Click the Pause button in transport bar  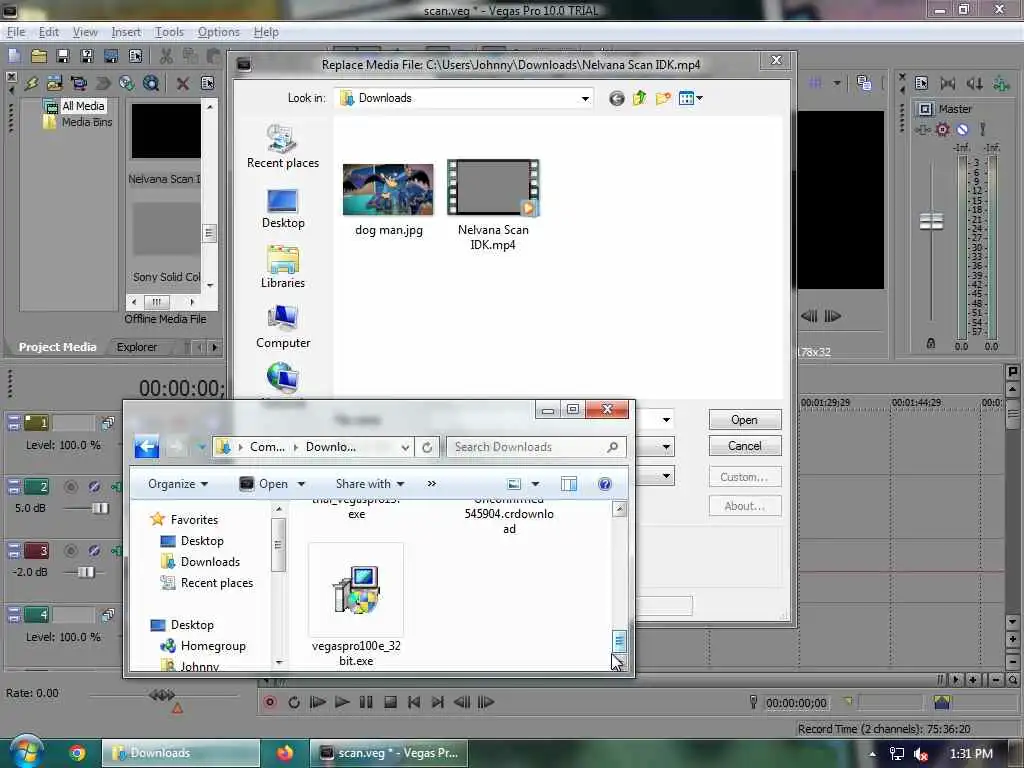click(x=366, y=702)
